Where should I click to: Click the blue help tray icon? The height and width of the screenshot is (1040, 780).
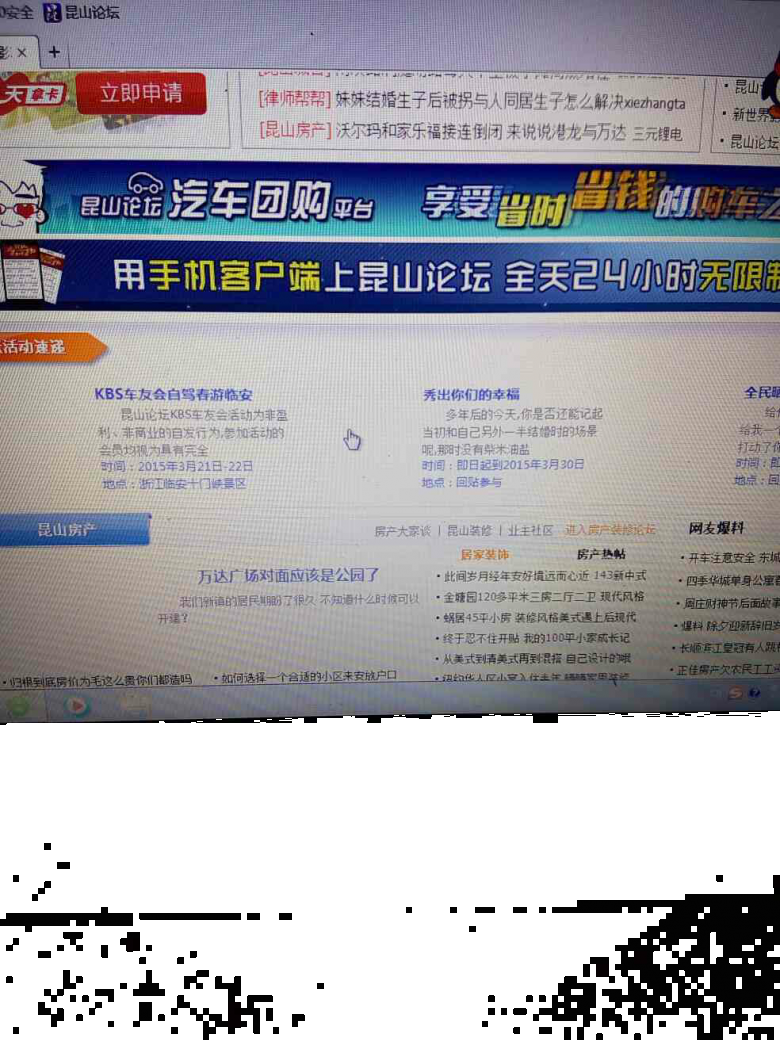click(754, 693)
